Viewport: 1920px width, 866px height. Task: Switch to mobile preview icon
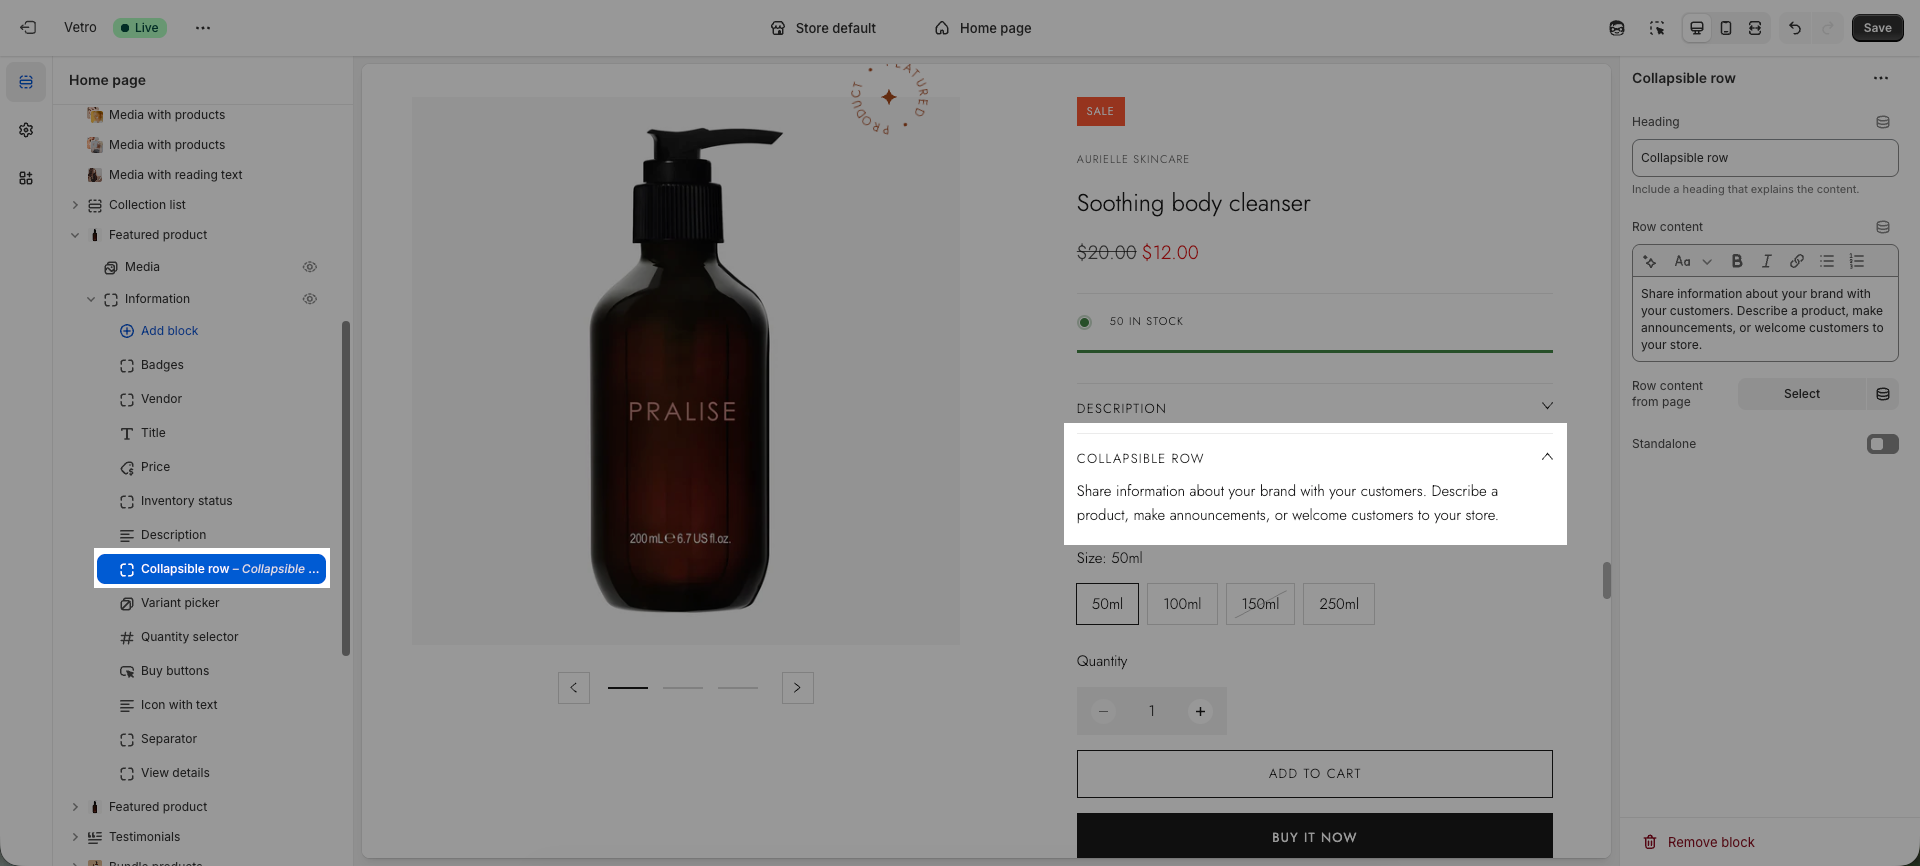click(1726, 28)
